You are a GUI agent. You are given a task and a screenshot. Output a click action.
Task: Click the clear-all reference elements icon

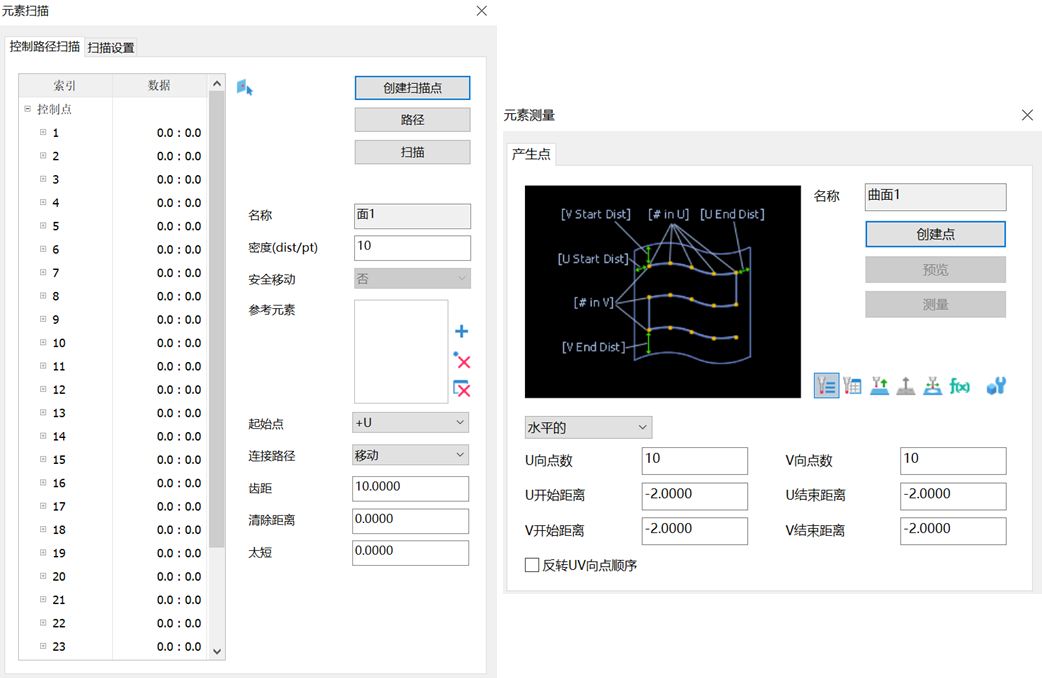coord(461,389)
